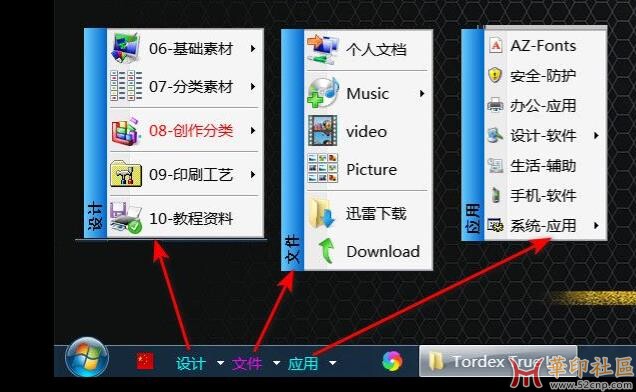
Task: Click the video filmstrip icon
Action: pos(322,131)
